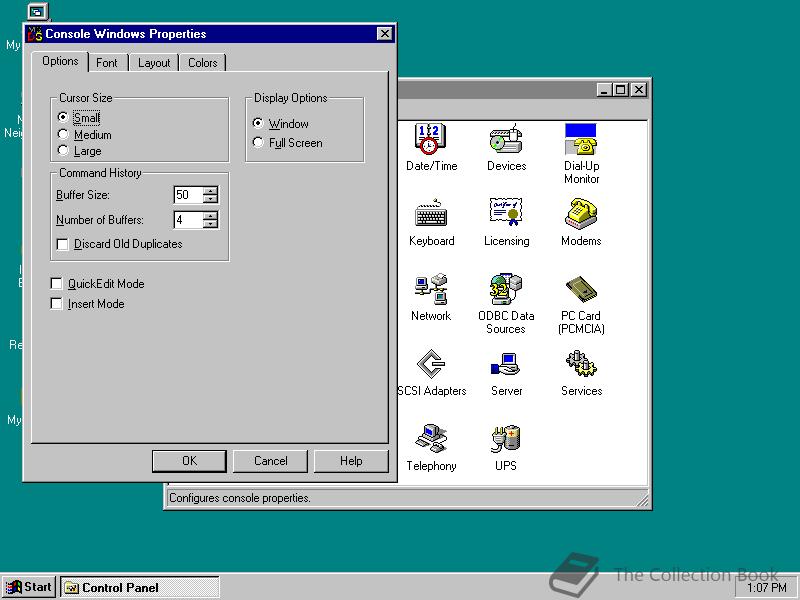Minimize the Control Panel window

[x=605, y=90]
